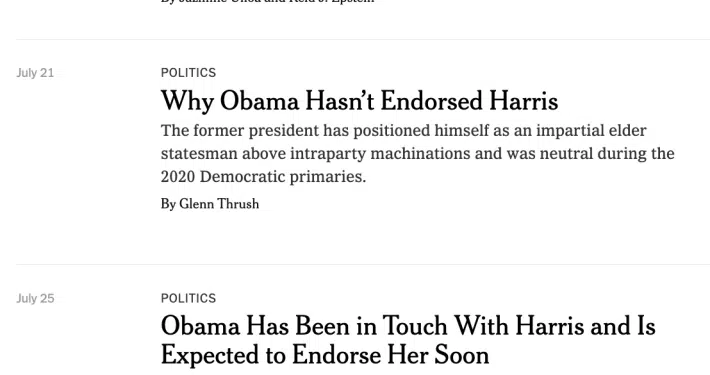The image size is (710, 375).
Task: Click the summary about former president's impartial stance
Action: (x=417, y=154)
